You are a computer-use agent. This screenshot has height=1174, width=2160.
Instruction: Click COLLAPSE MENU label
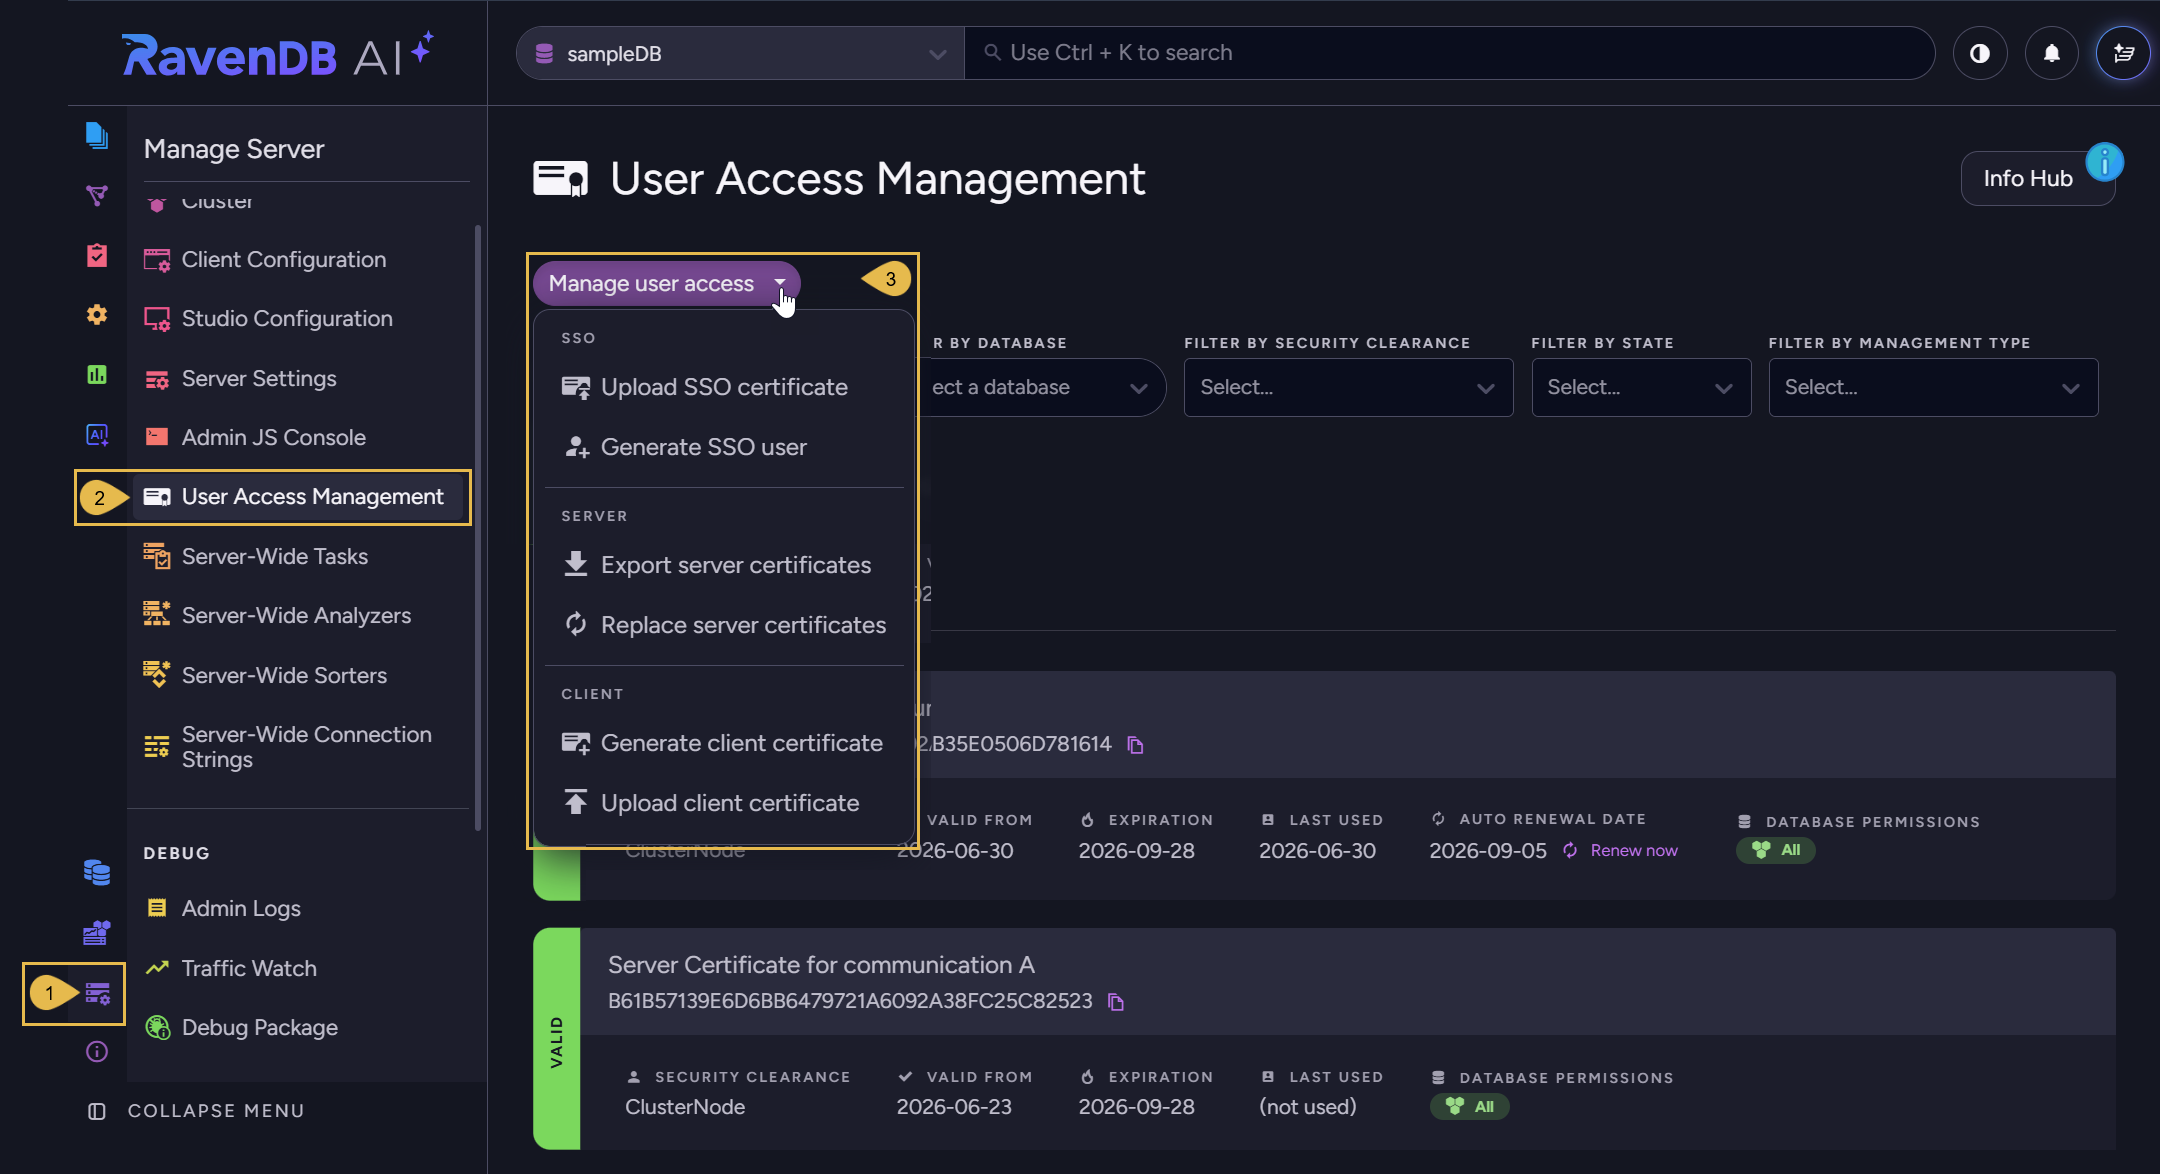pyautogui.click(x=216, y=1111)
